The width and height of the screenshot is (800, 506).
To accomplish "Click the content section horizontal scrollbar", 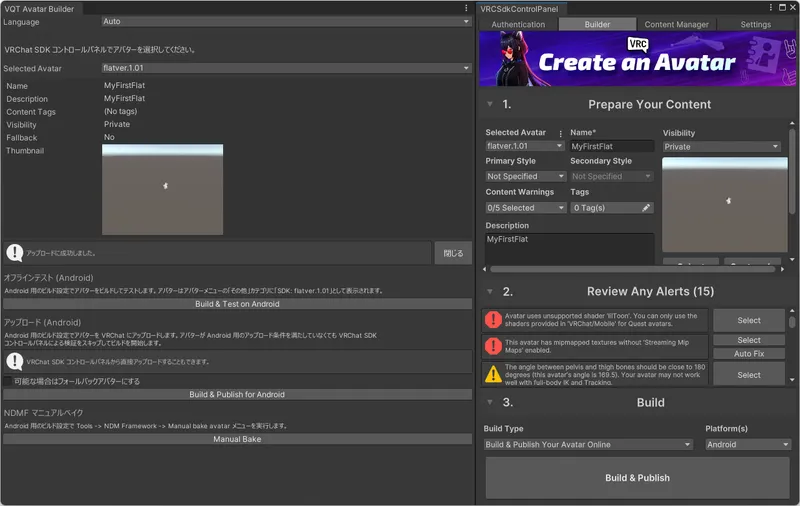I will point(632,269).
